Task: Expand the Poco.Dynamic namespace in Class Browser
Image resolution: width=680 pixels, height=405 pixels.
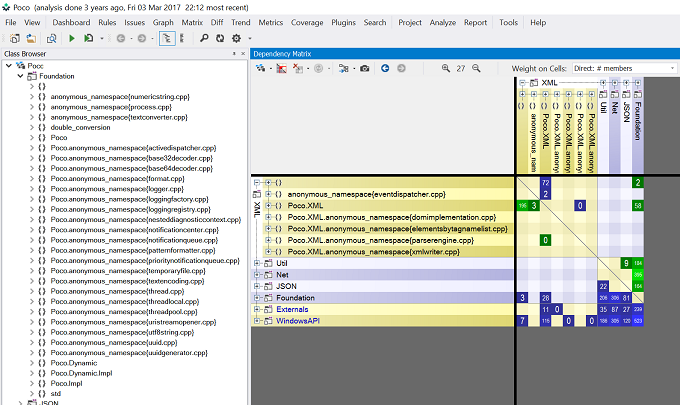Action: click(x=32, y=363)
